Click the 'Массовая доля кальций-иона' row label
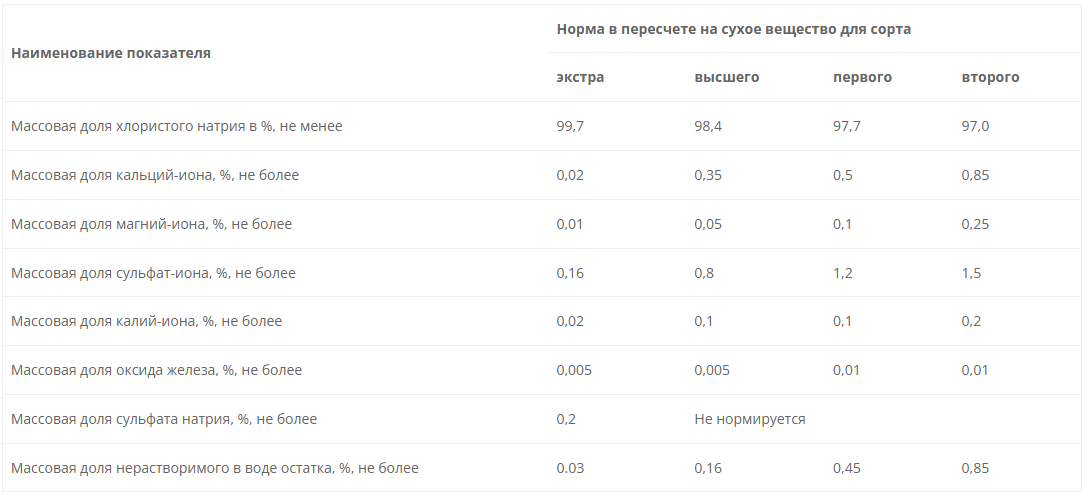This screenshot has width=1085, height=495. [x=155, y=175]
